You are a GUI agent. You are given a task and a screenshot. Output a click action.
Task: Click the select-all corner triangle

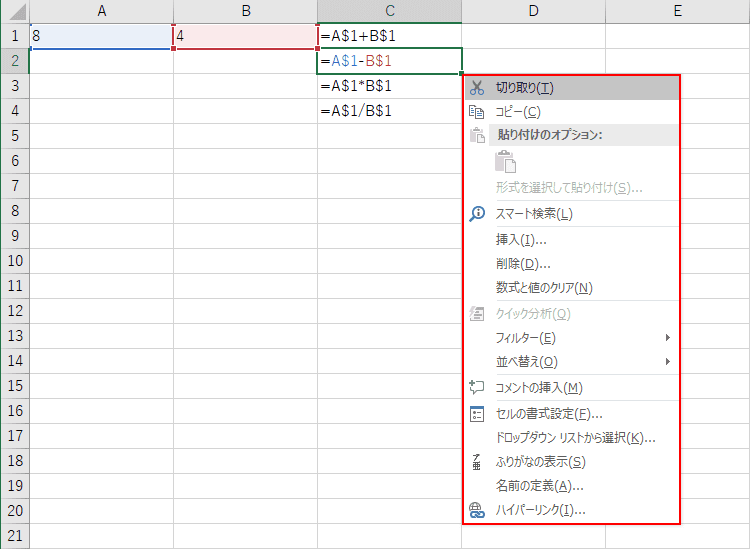click(x=17, y=12)
